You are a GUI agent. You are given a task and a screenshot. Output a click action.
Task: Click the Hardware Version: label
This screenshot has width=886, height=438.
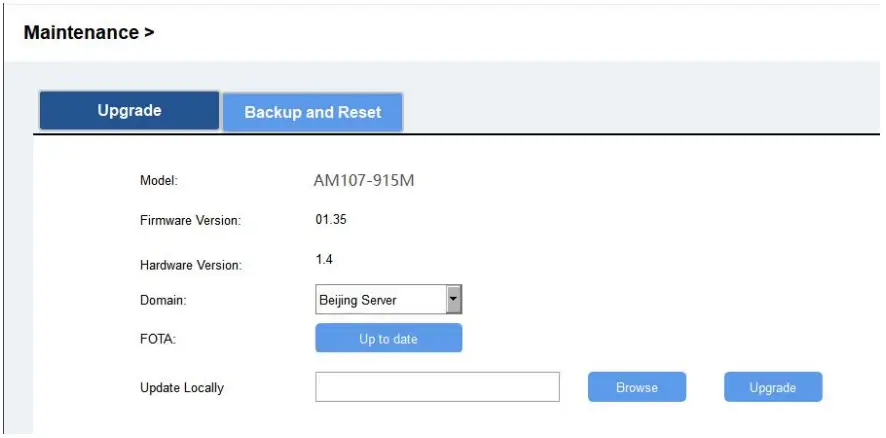191,265
